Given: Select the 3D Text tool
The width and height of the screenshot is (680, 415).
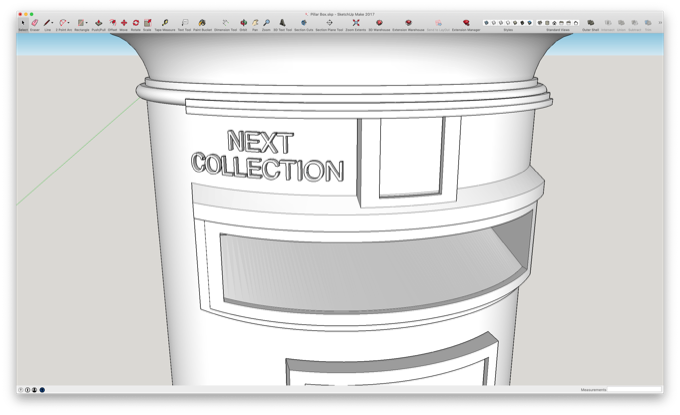Looking at the screenshot, I should coord(282,23).
